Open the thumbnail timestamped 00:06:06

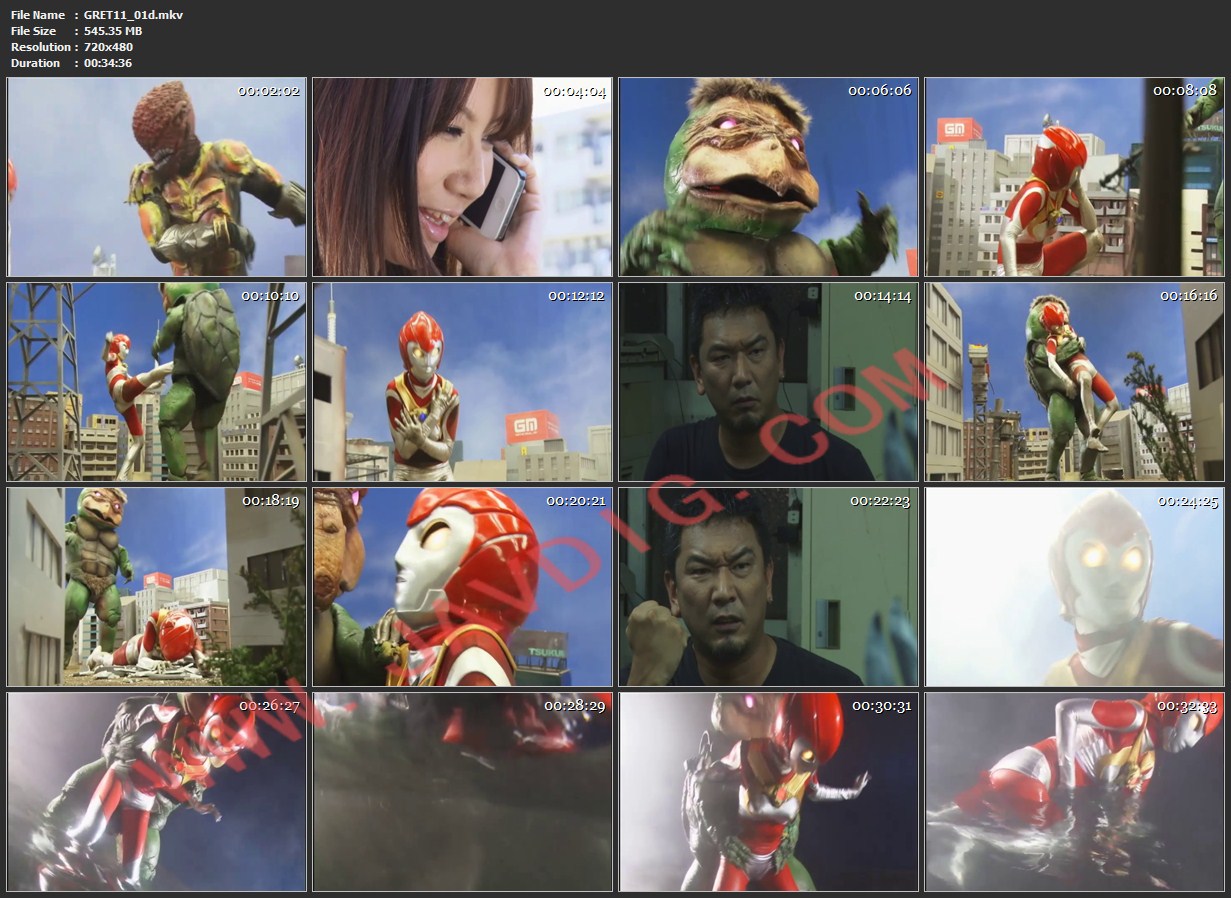click(x=768, y=177)
